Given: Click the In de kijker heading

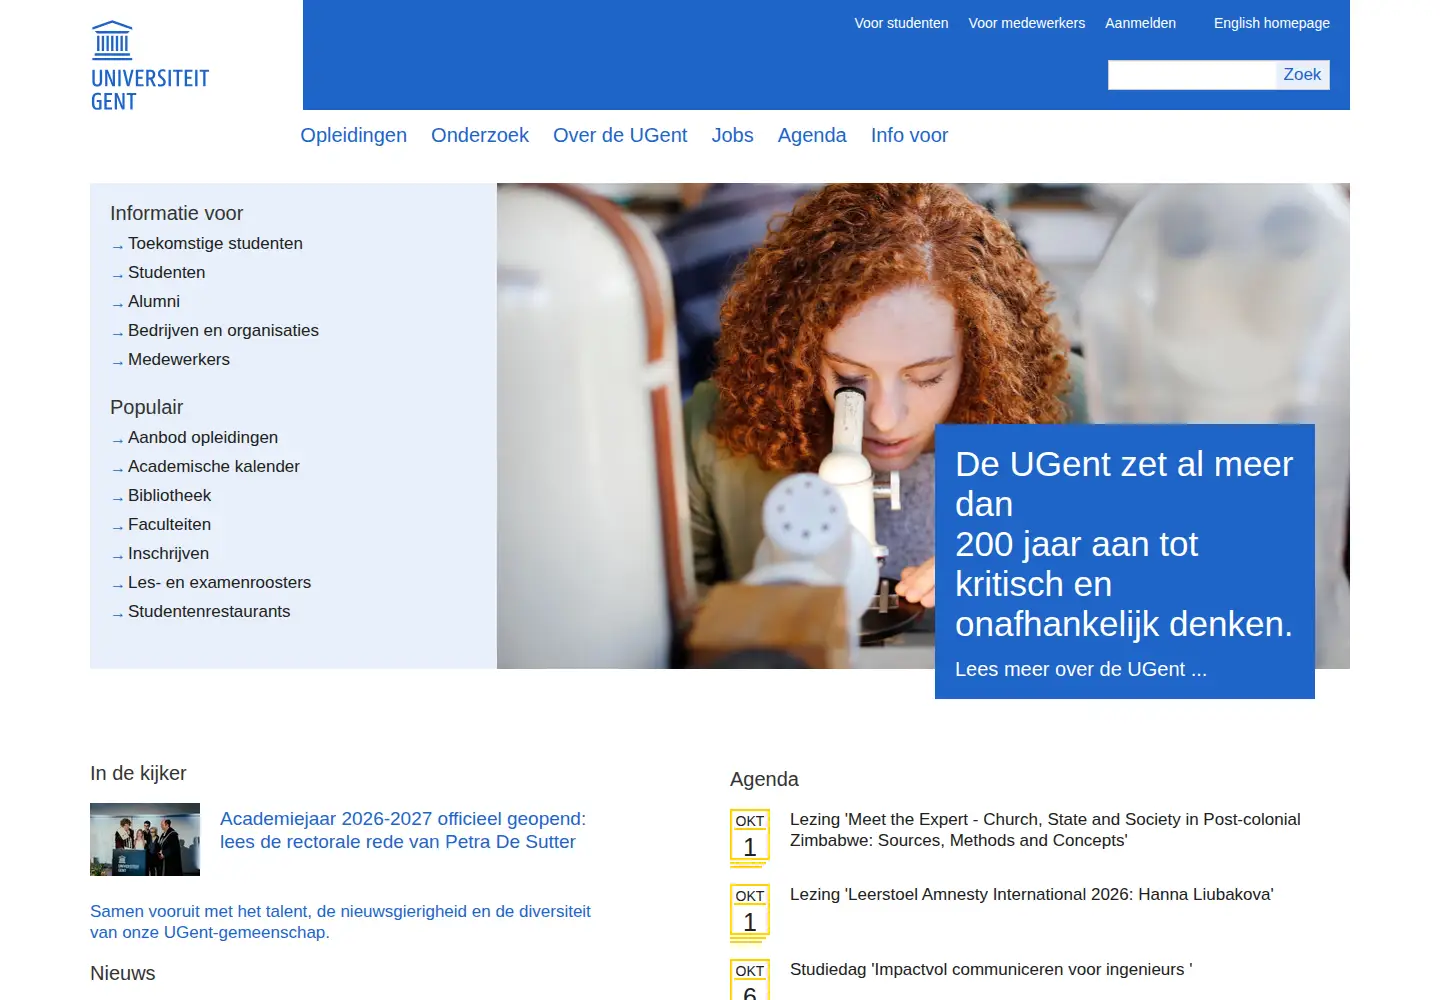Looking at the screenshot, I should (138, 773).
